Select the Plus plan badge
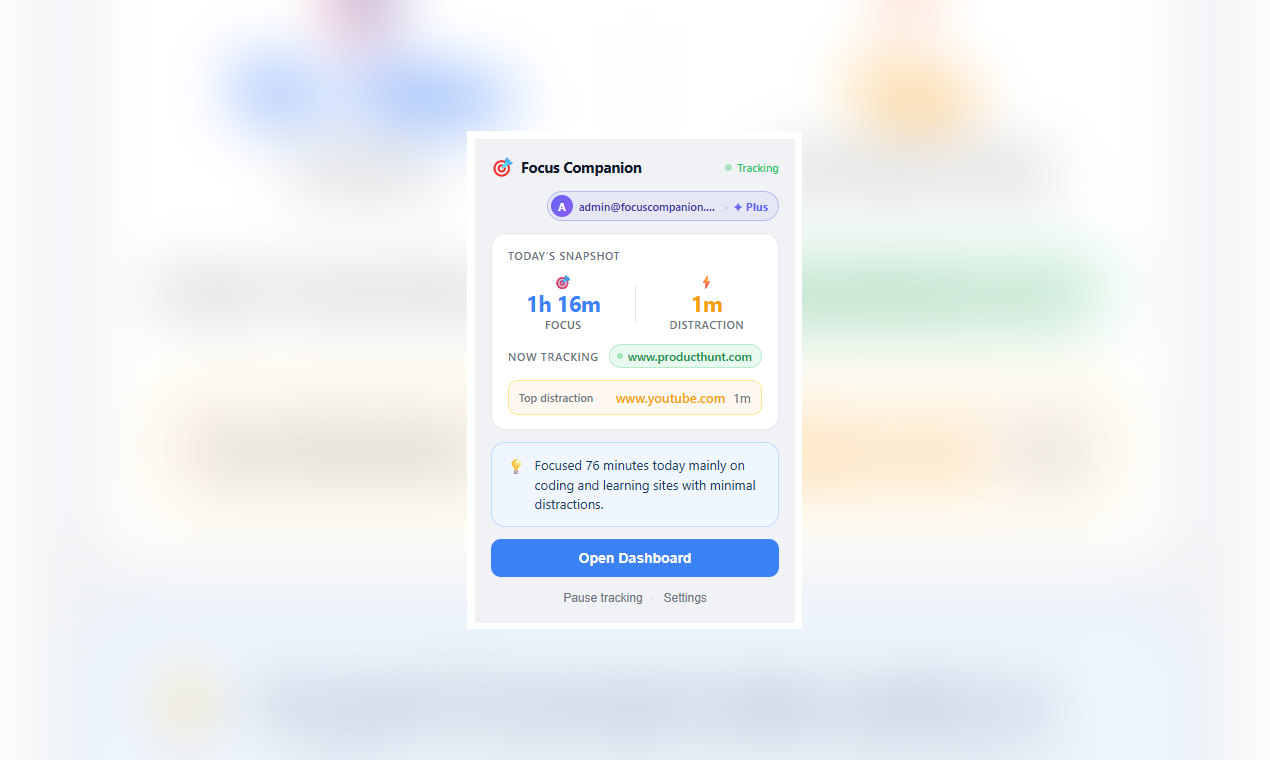 click(751, 207)
